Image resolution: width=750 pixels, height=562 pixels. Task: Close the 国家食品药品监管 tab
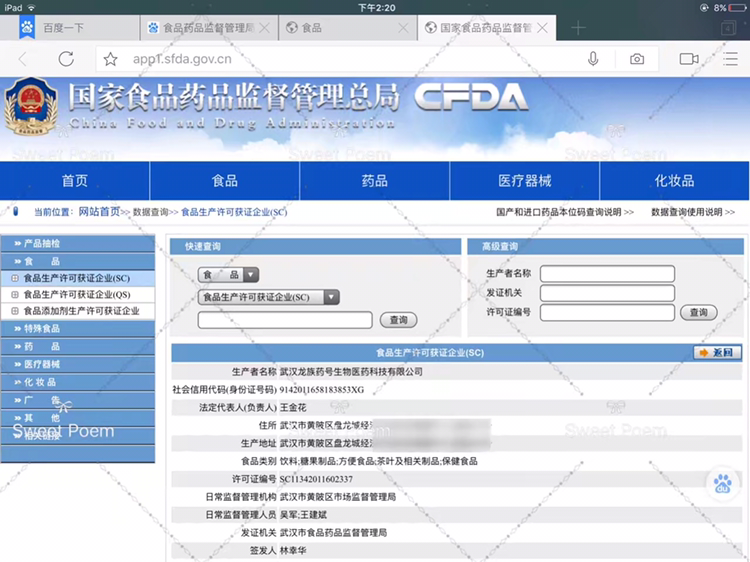point(542,28)
